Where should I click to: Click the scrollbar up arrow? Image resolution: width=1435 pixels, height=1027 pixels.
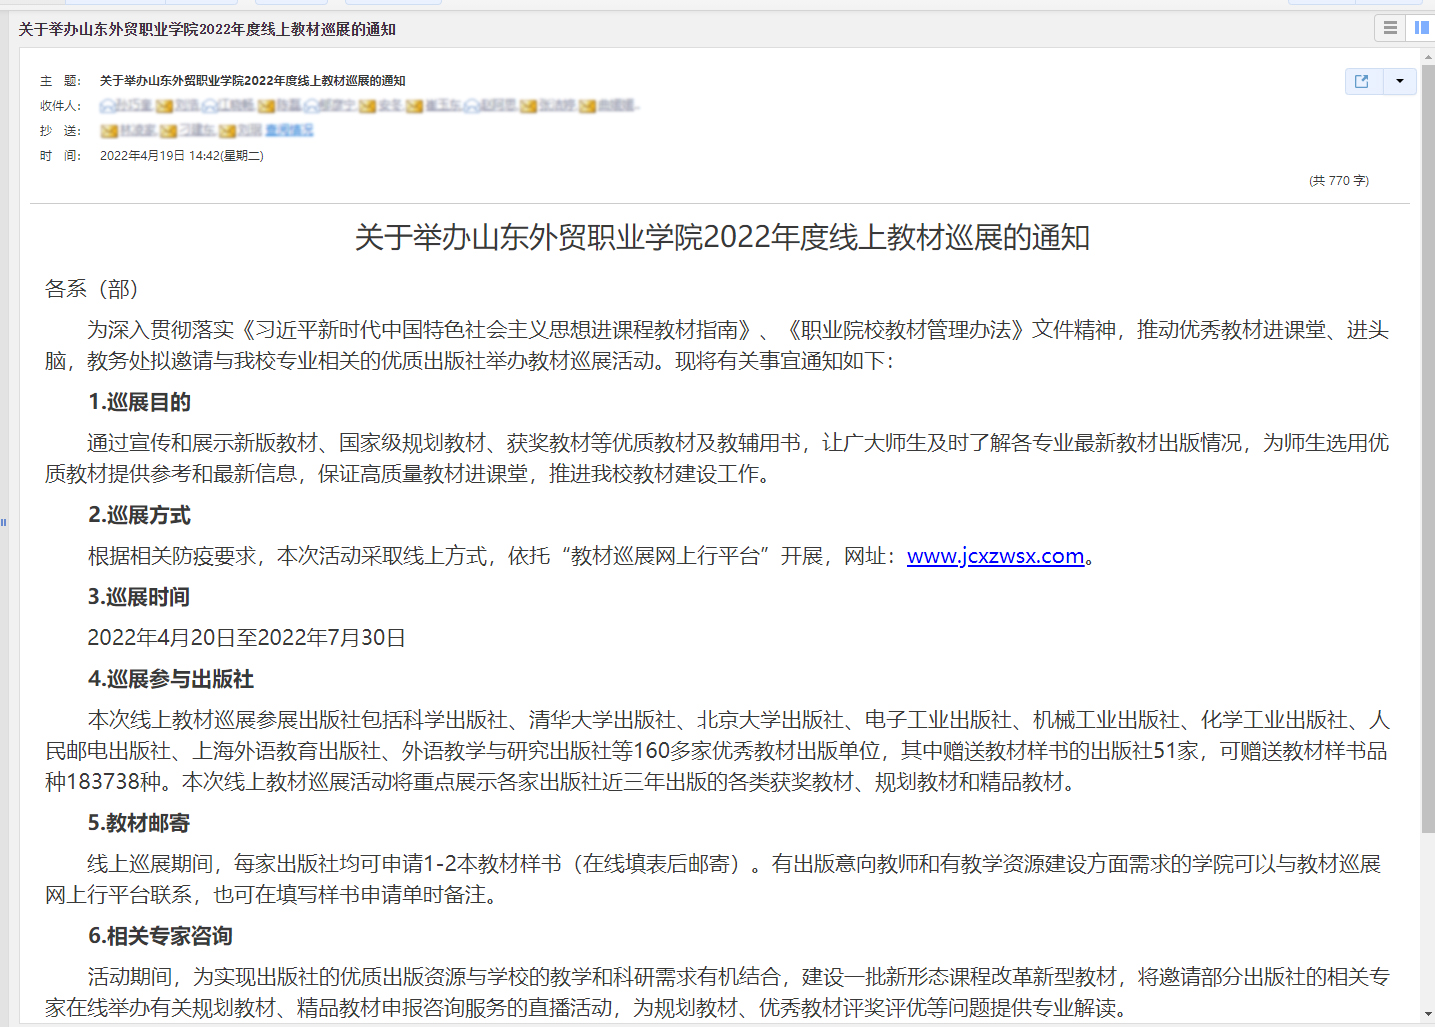click(1427, 56)
